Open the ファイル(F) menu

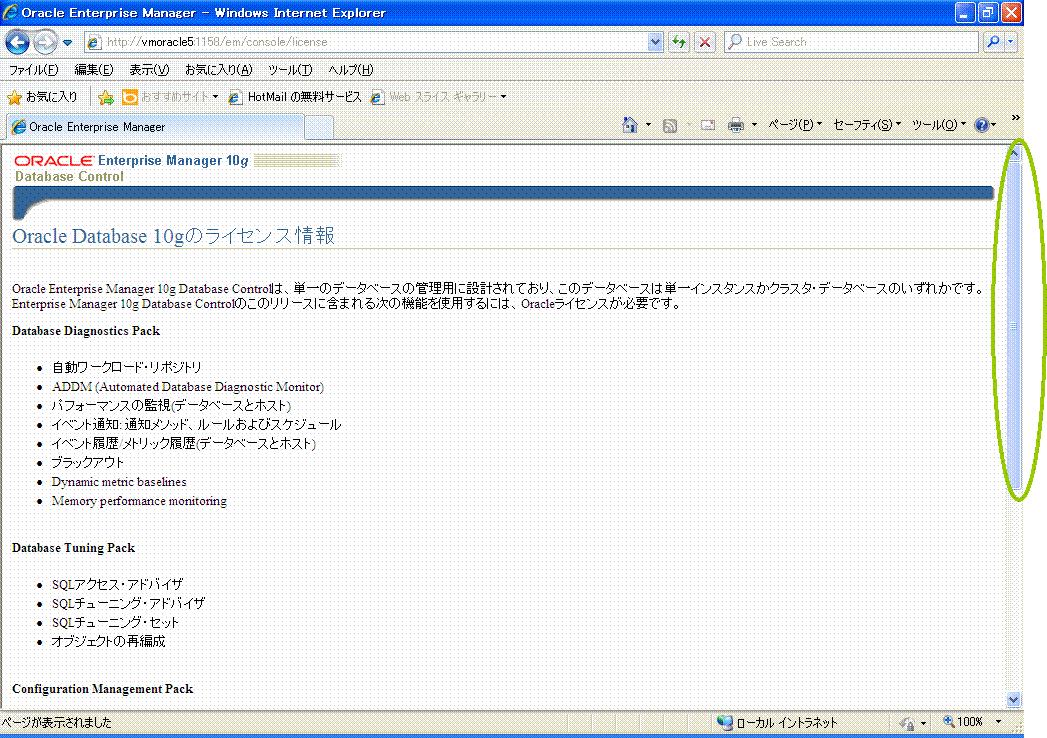tap(33, 69)
